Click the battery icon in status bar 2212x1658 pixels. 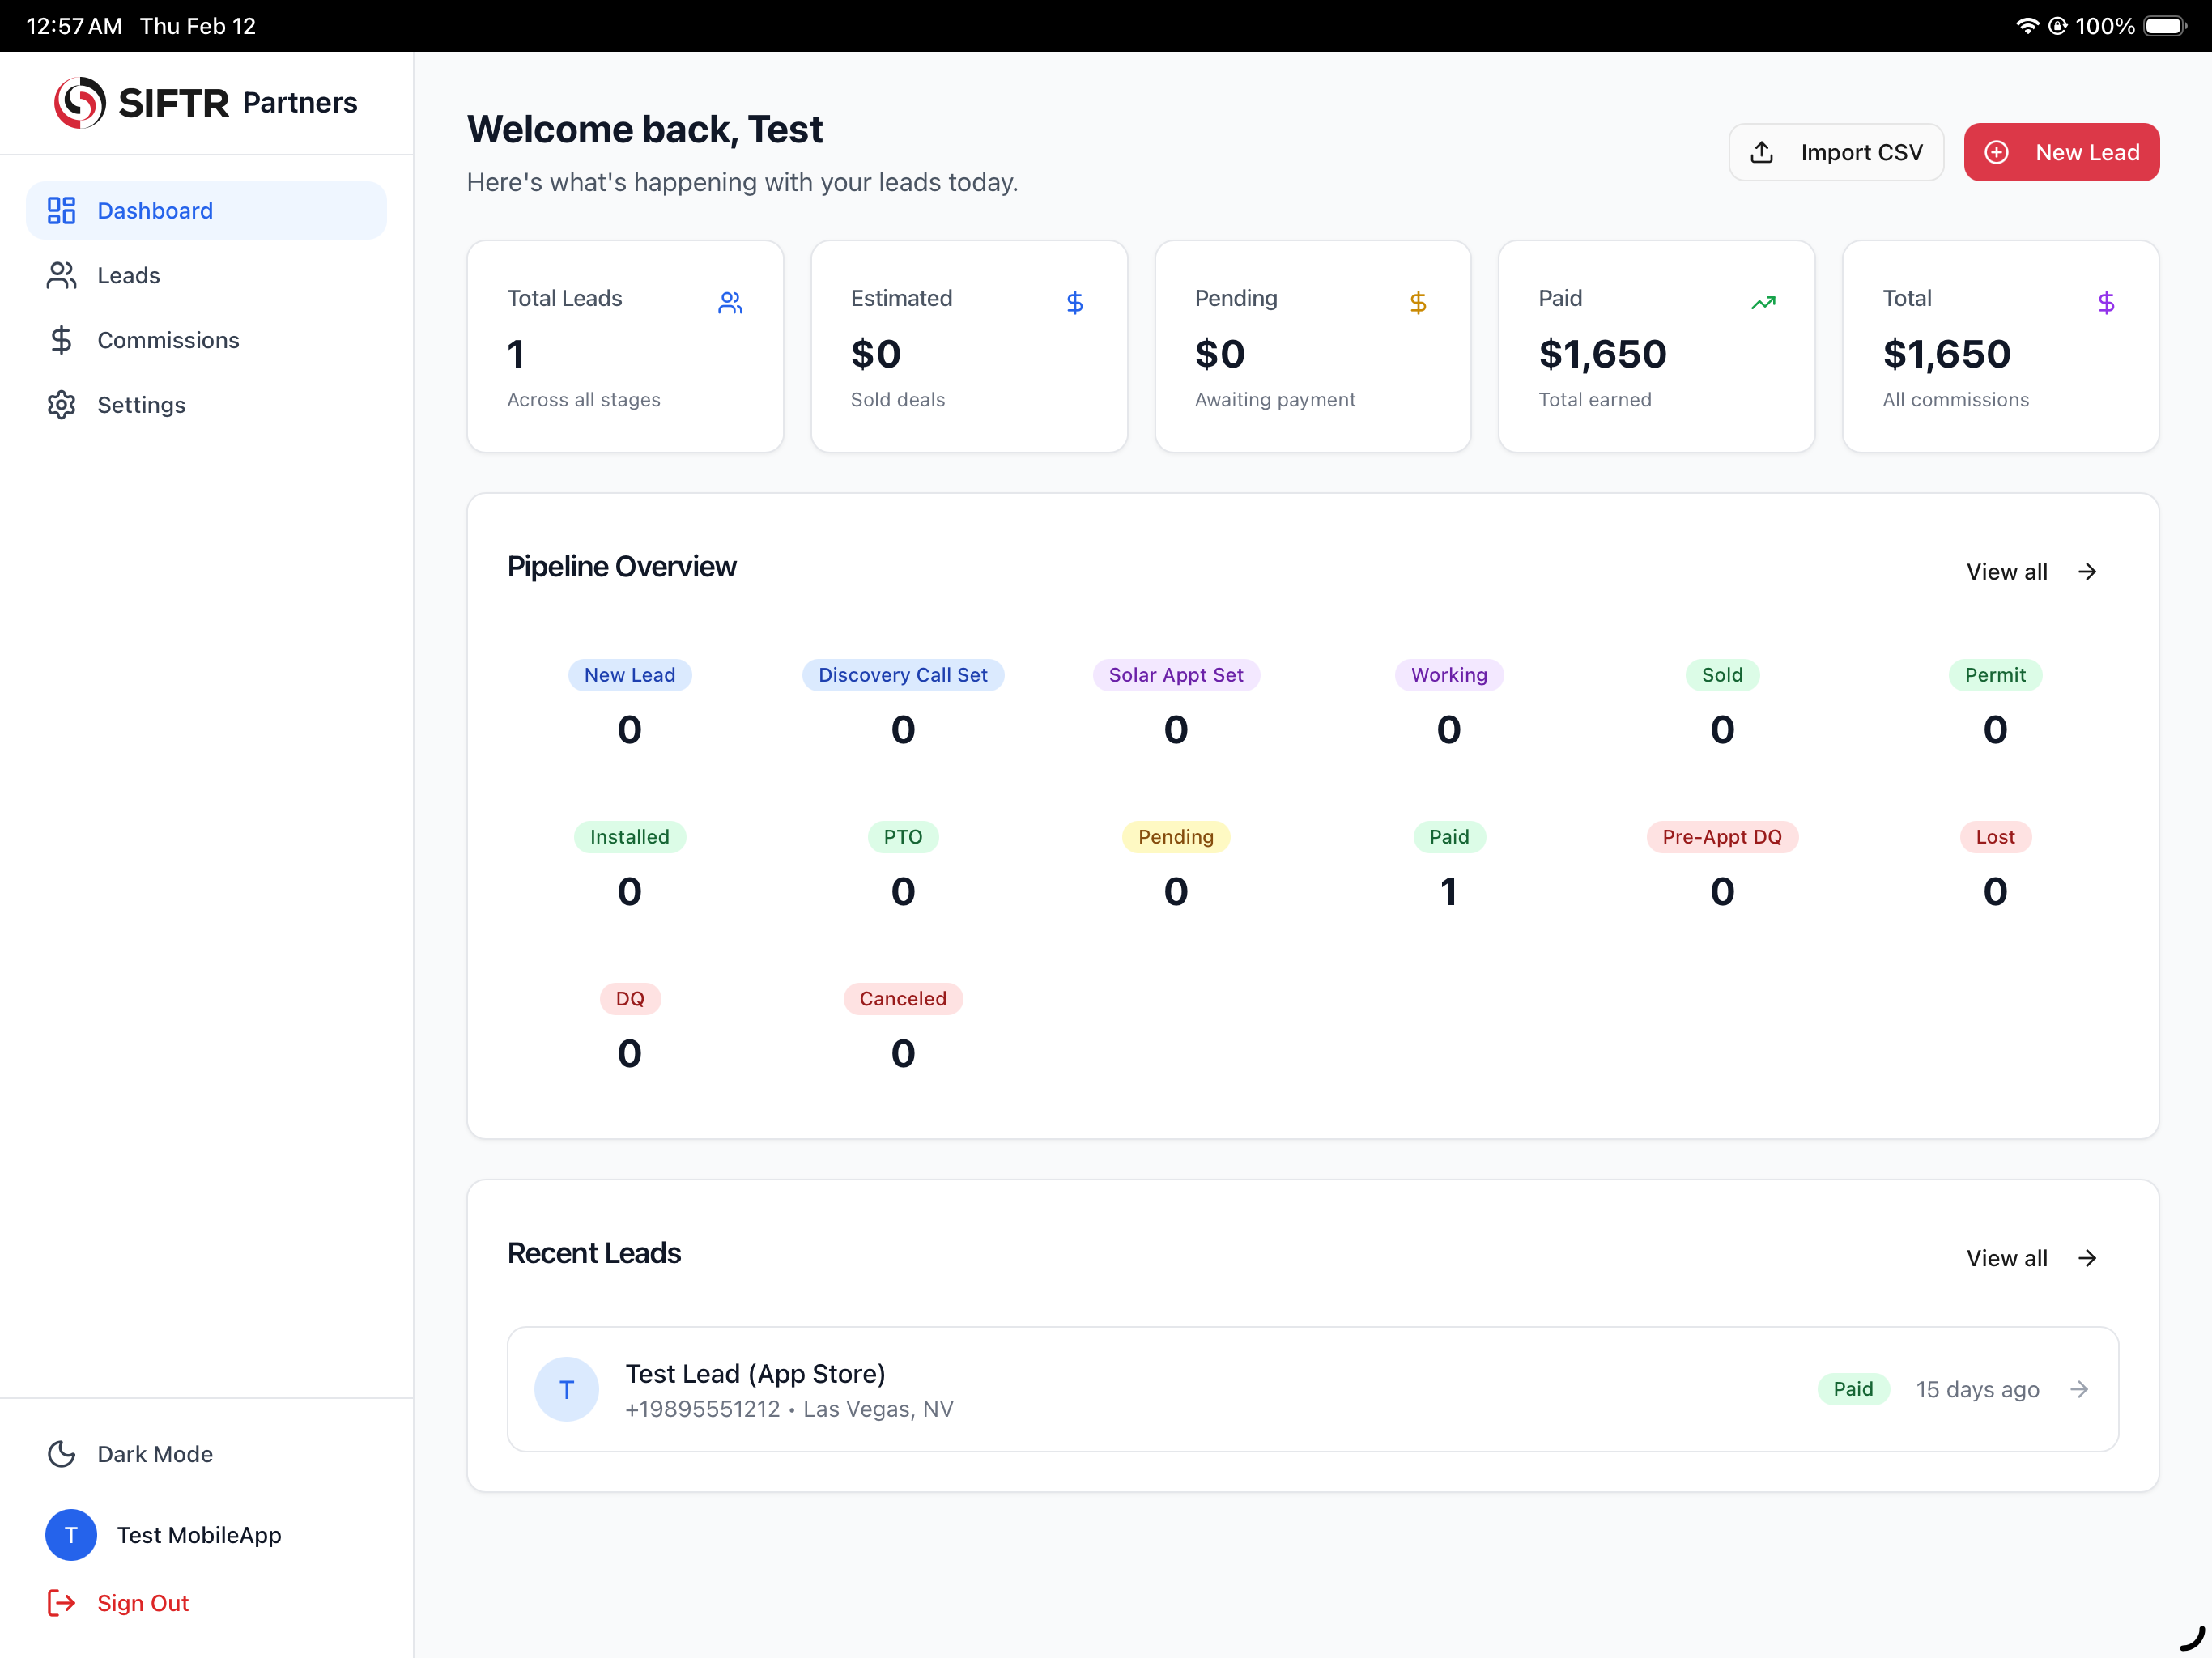click(2165, 26)
